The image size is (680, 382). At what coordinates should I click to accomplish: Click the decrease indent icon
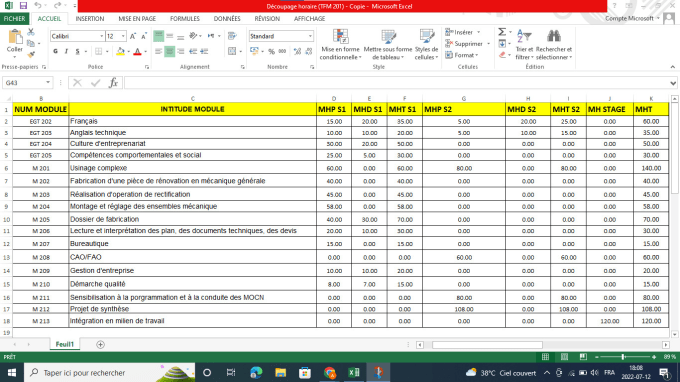click(x=193, y=52)
